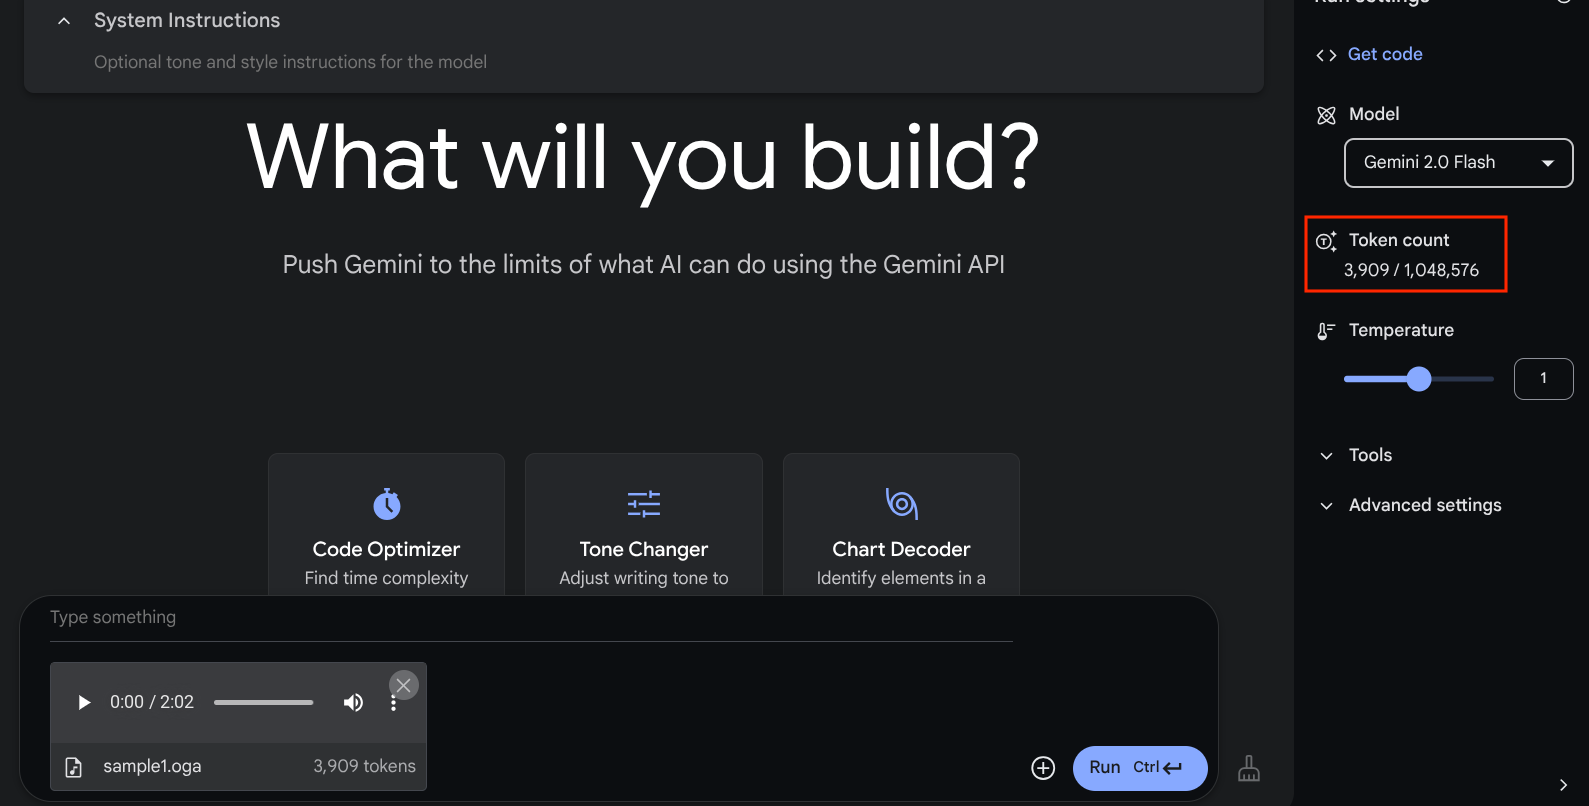This screenshot has width=1589, height=806.
Task: Click the Token count icon
Action: (1326, 241)
